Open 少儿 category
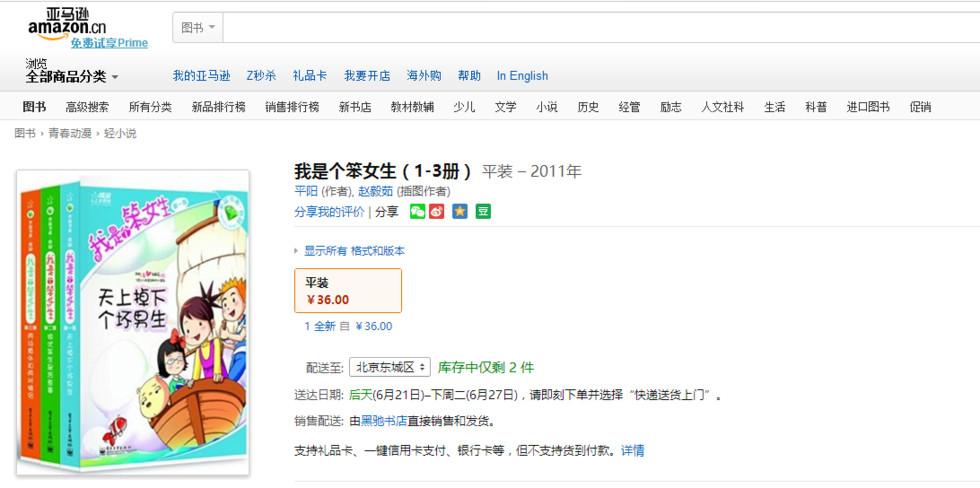This screenshot has width=980, height=488. [x=464, y=107]
